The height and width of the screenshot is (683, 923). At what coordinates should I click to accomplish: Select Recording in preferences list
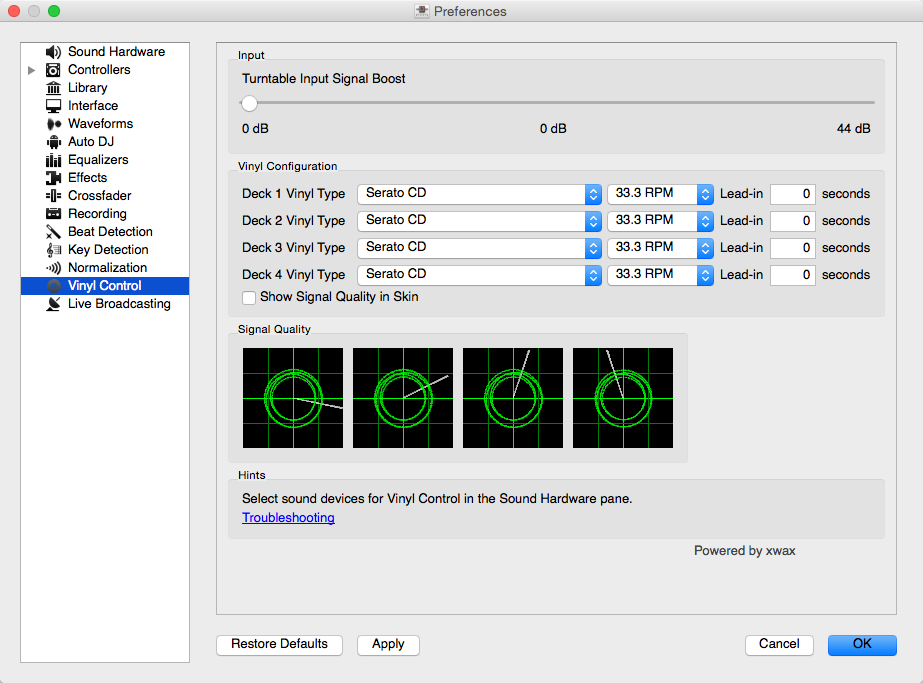point(97,214)
